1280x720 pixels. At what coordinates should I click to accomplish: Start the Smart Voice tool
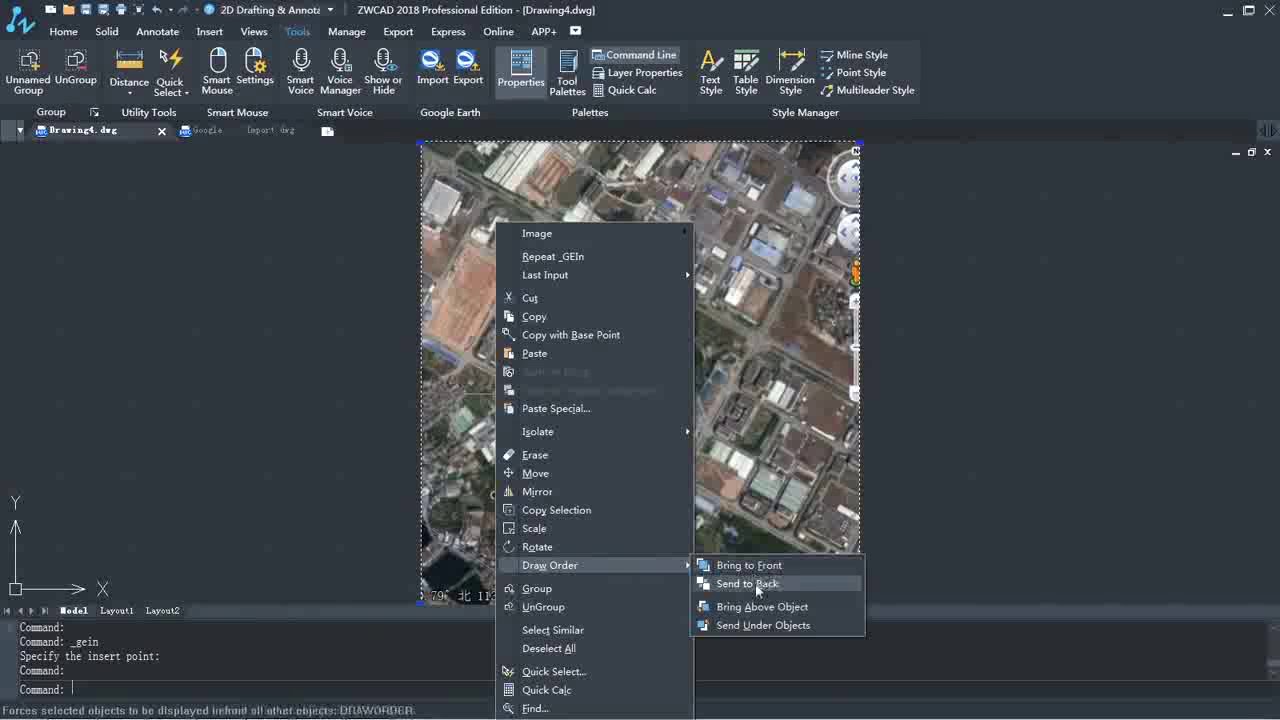(x=300, y=72)
